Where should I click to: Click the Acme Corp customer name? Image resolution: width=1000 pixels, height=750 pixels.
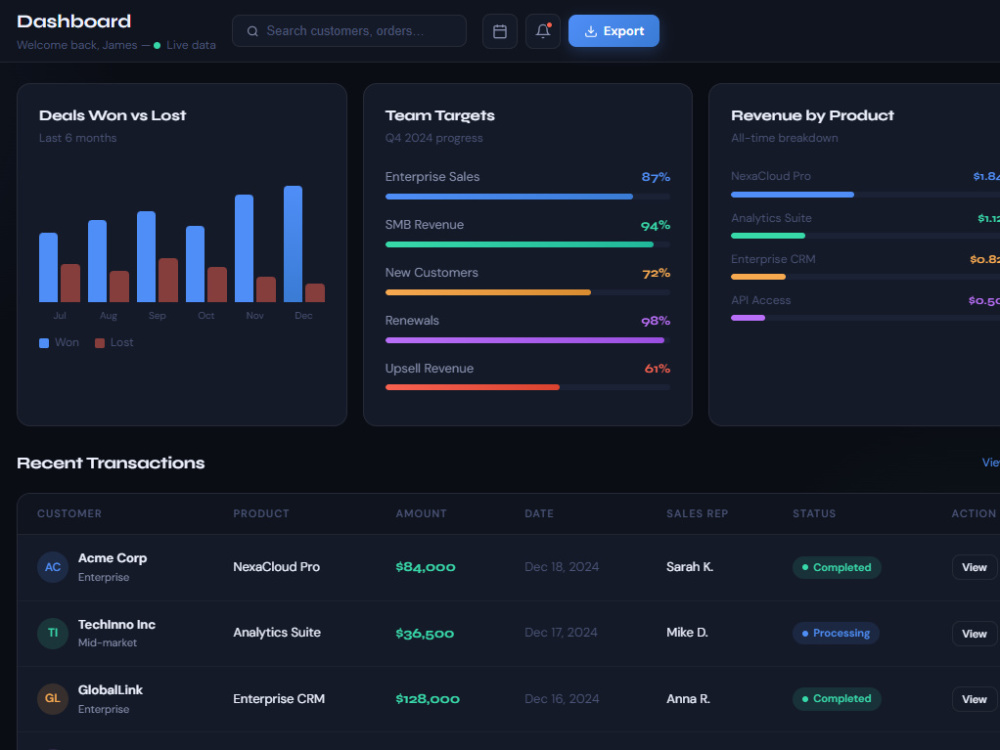coord(112,558)
